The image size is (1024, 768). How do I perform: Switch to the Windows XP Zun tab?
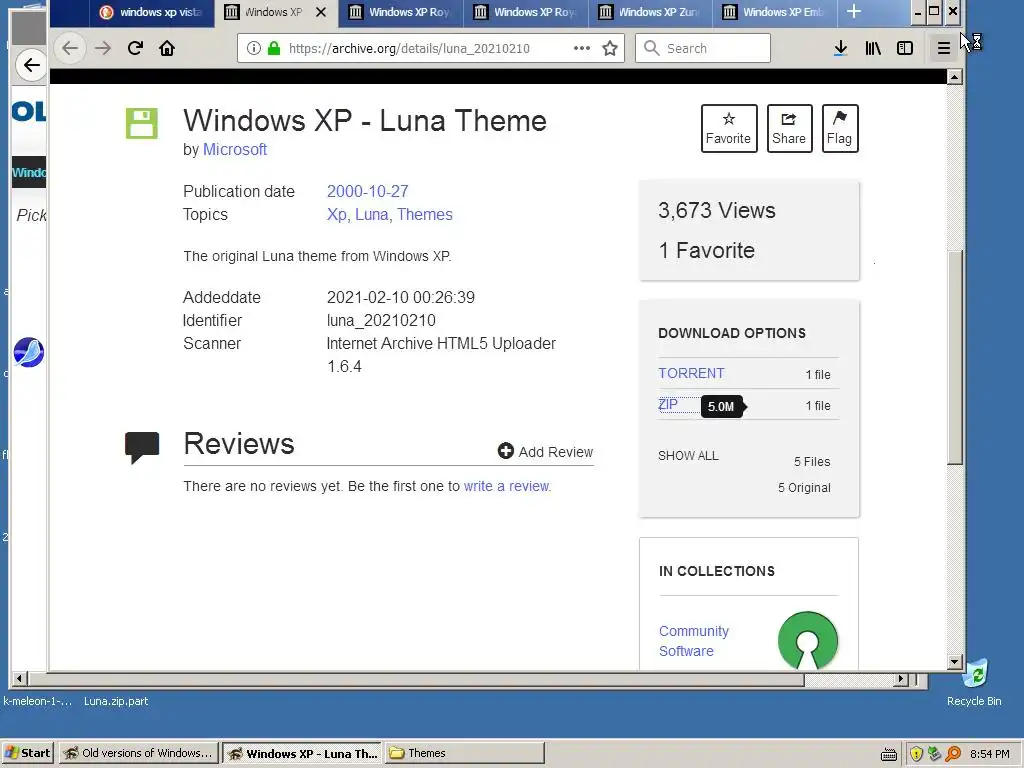click(x=650, y=12)
